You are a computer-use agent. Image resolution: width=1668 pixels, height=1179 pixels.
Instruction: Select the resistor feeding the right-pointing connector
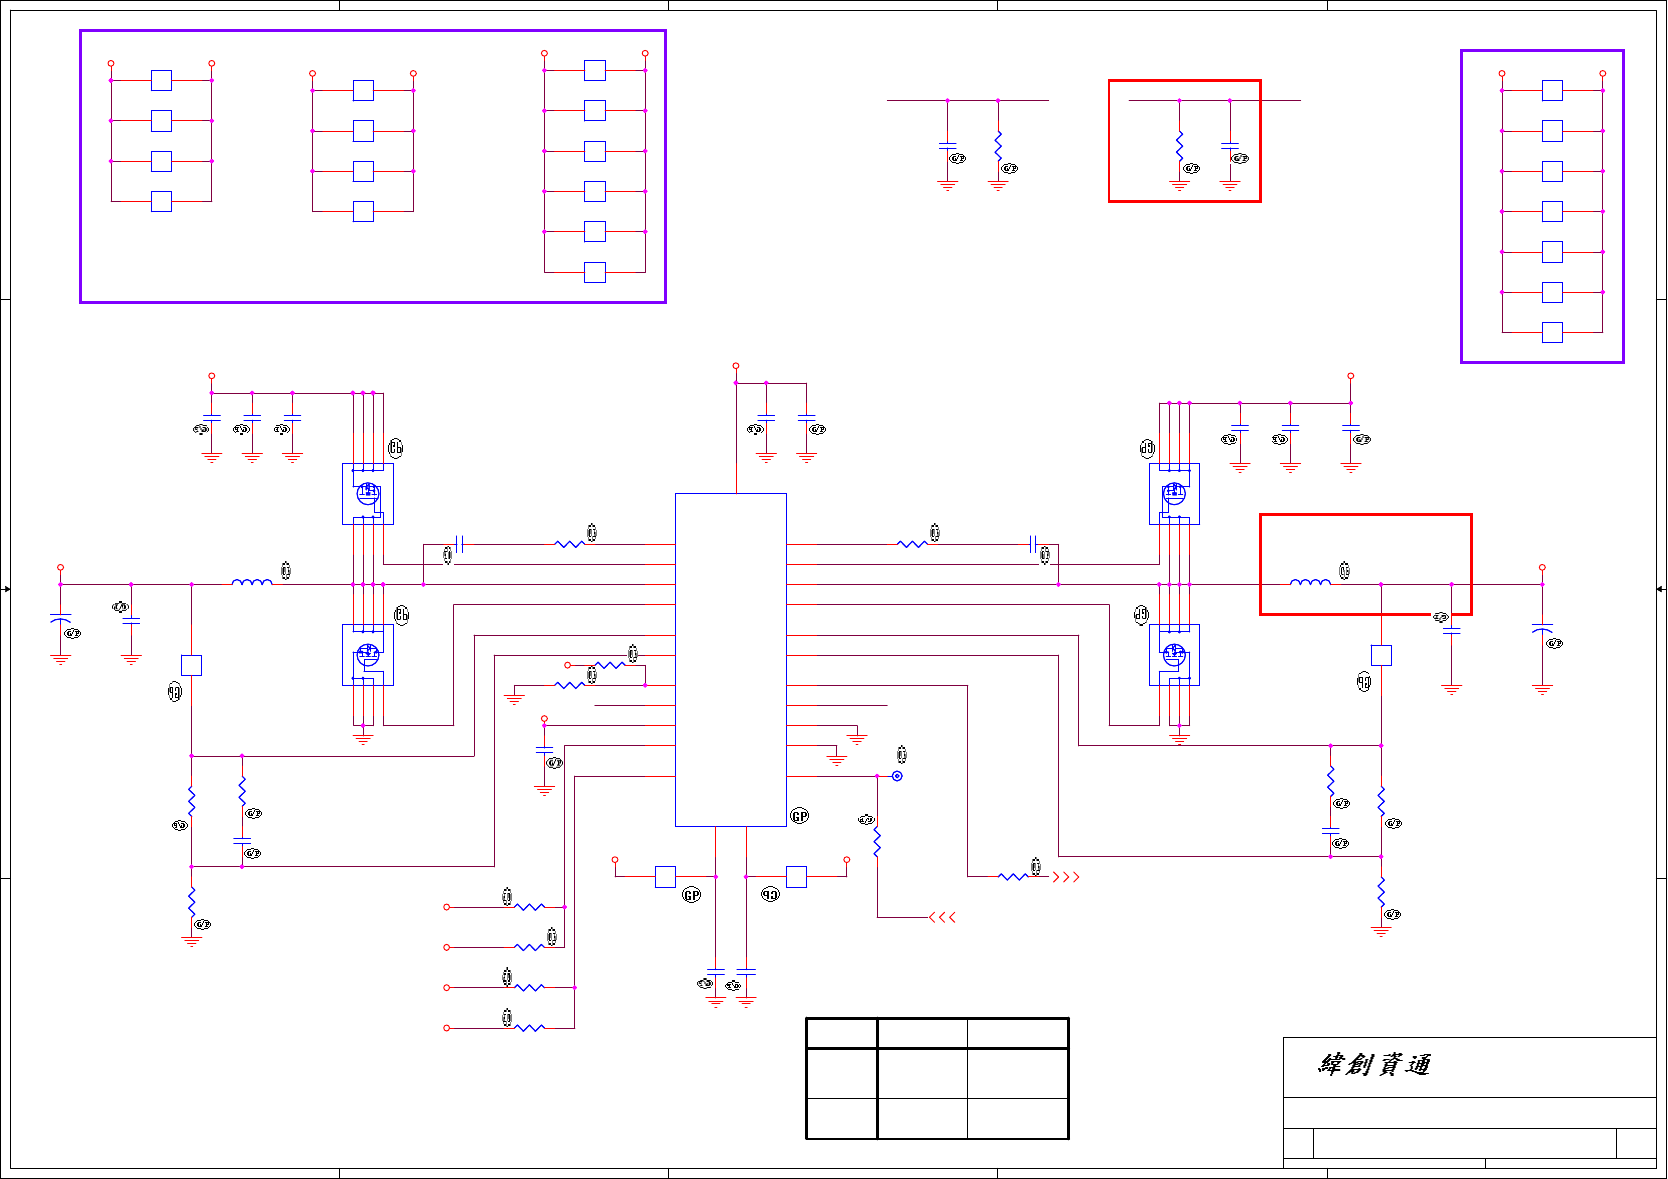pyautogui.click(x=1013, y=877)
